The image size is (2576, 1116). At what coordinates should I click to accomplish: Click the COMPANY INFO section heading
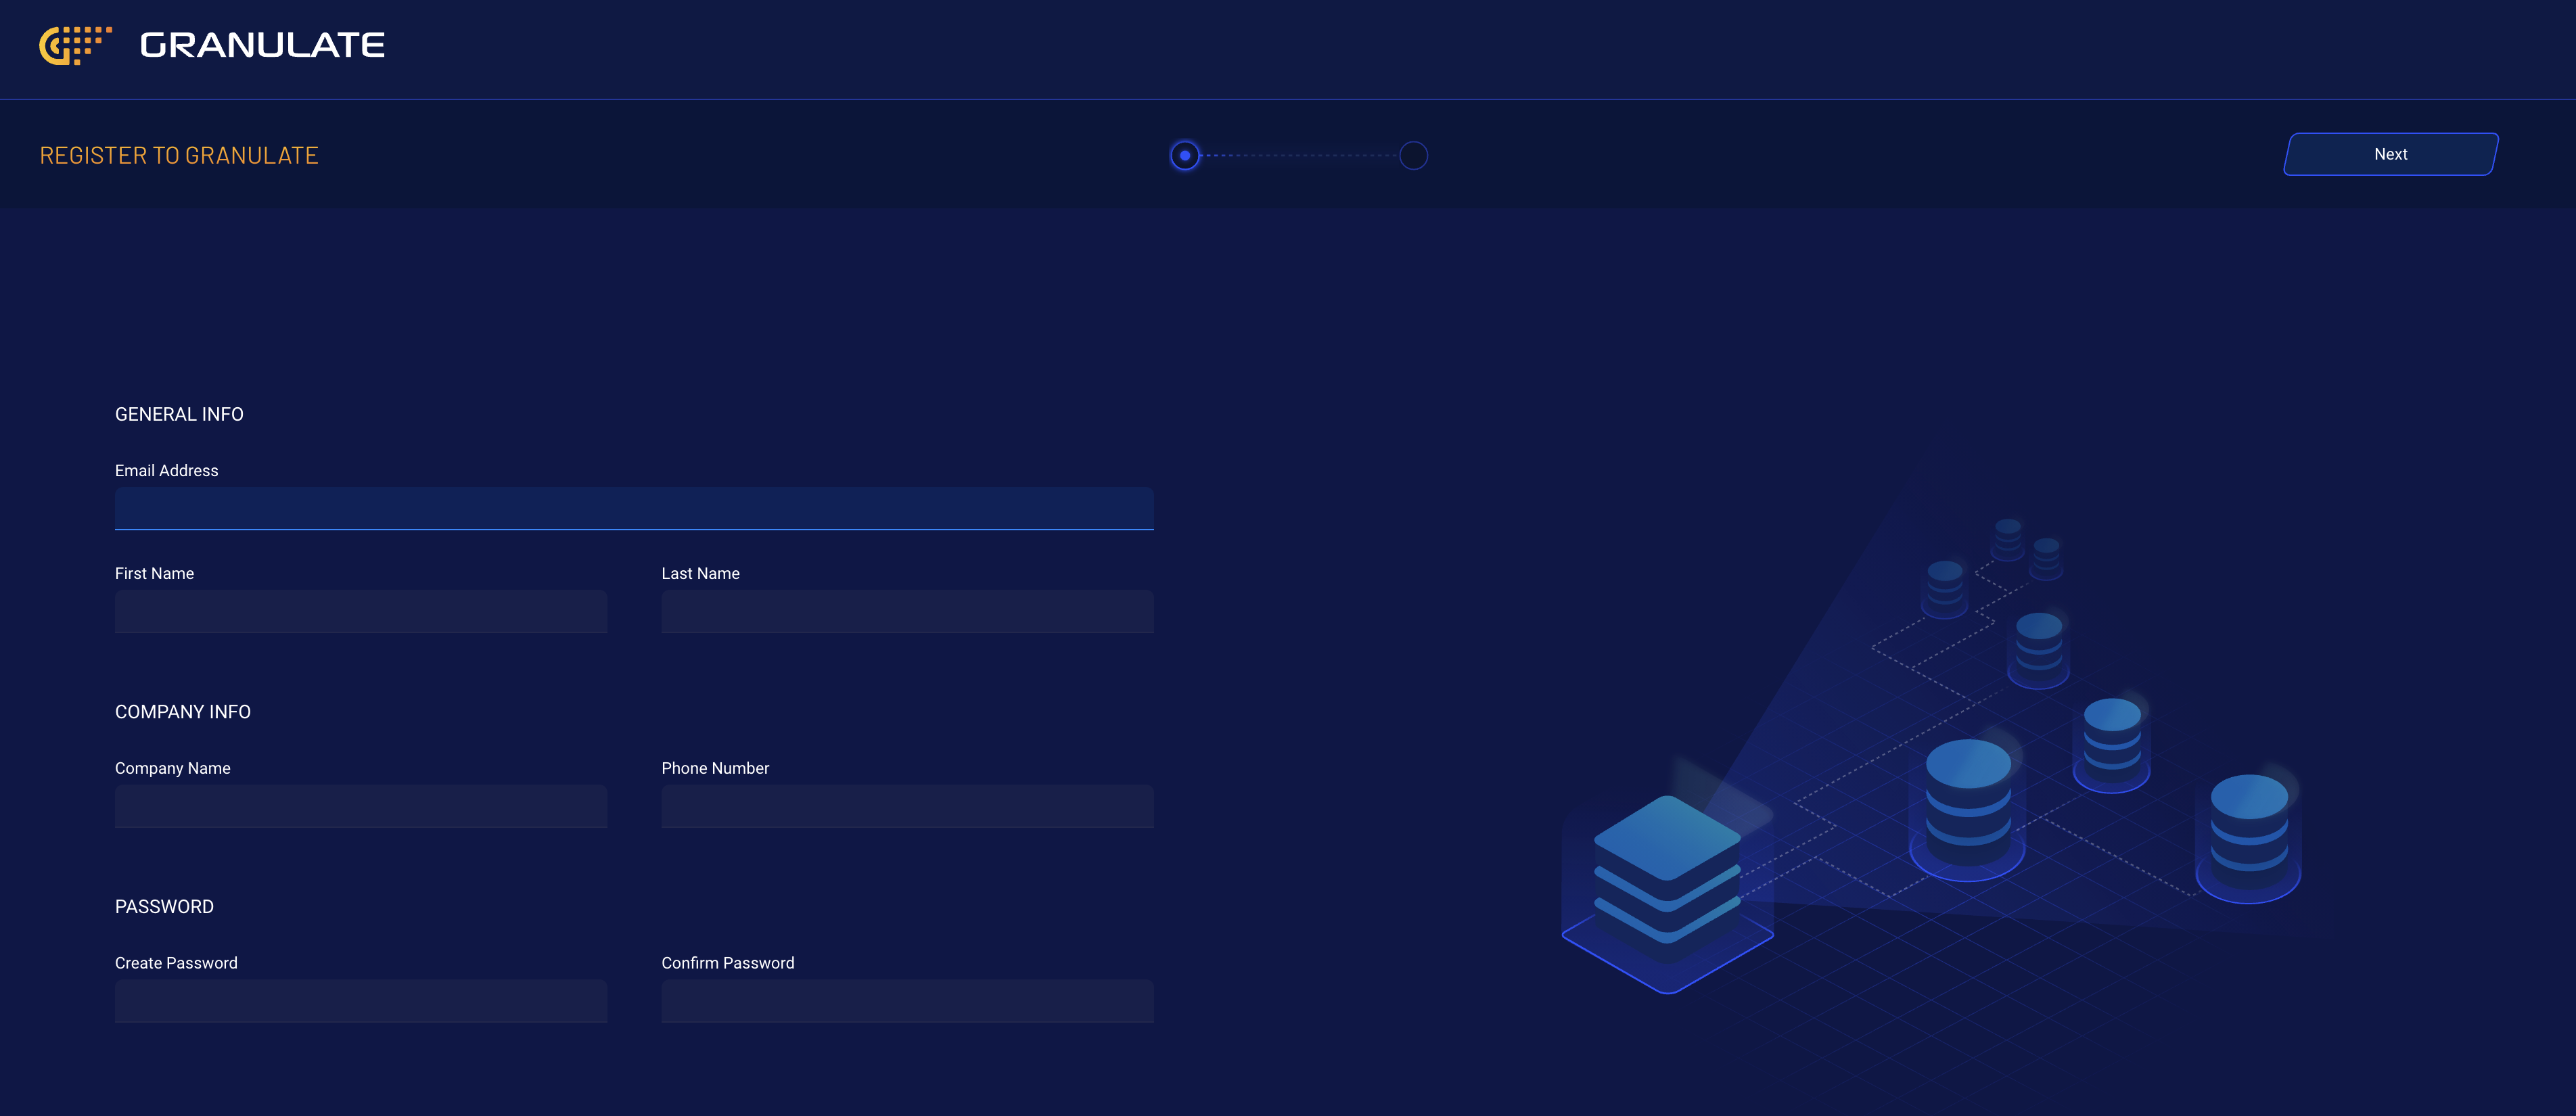click(183, 712)
